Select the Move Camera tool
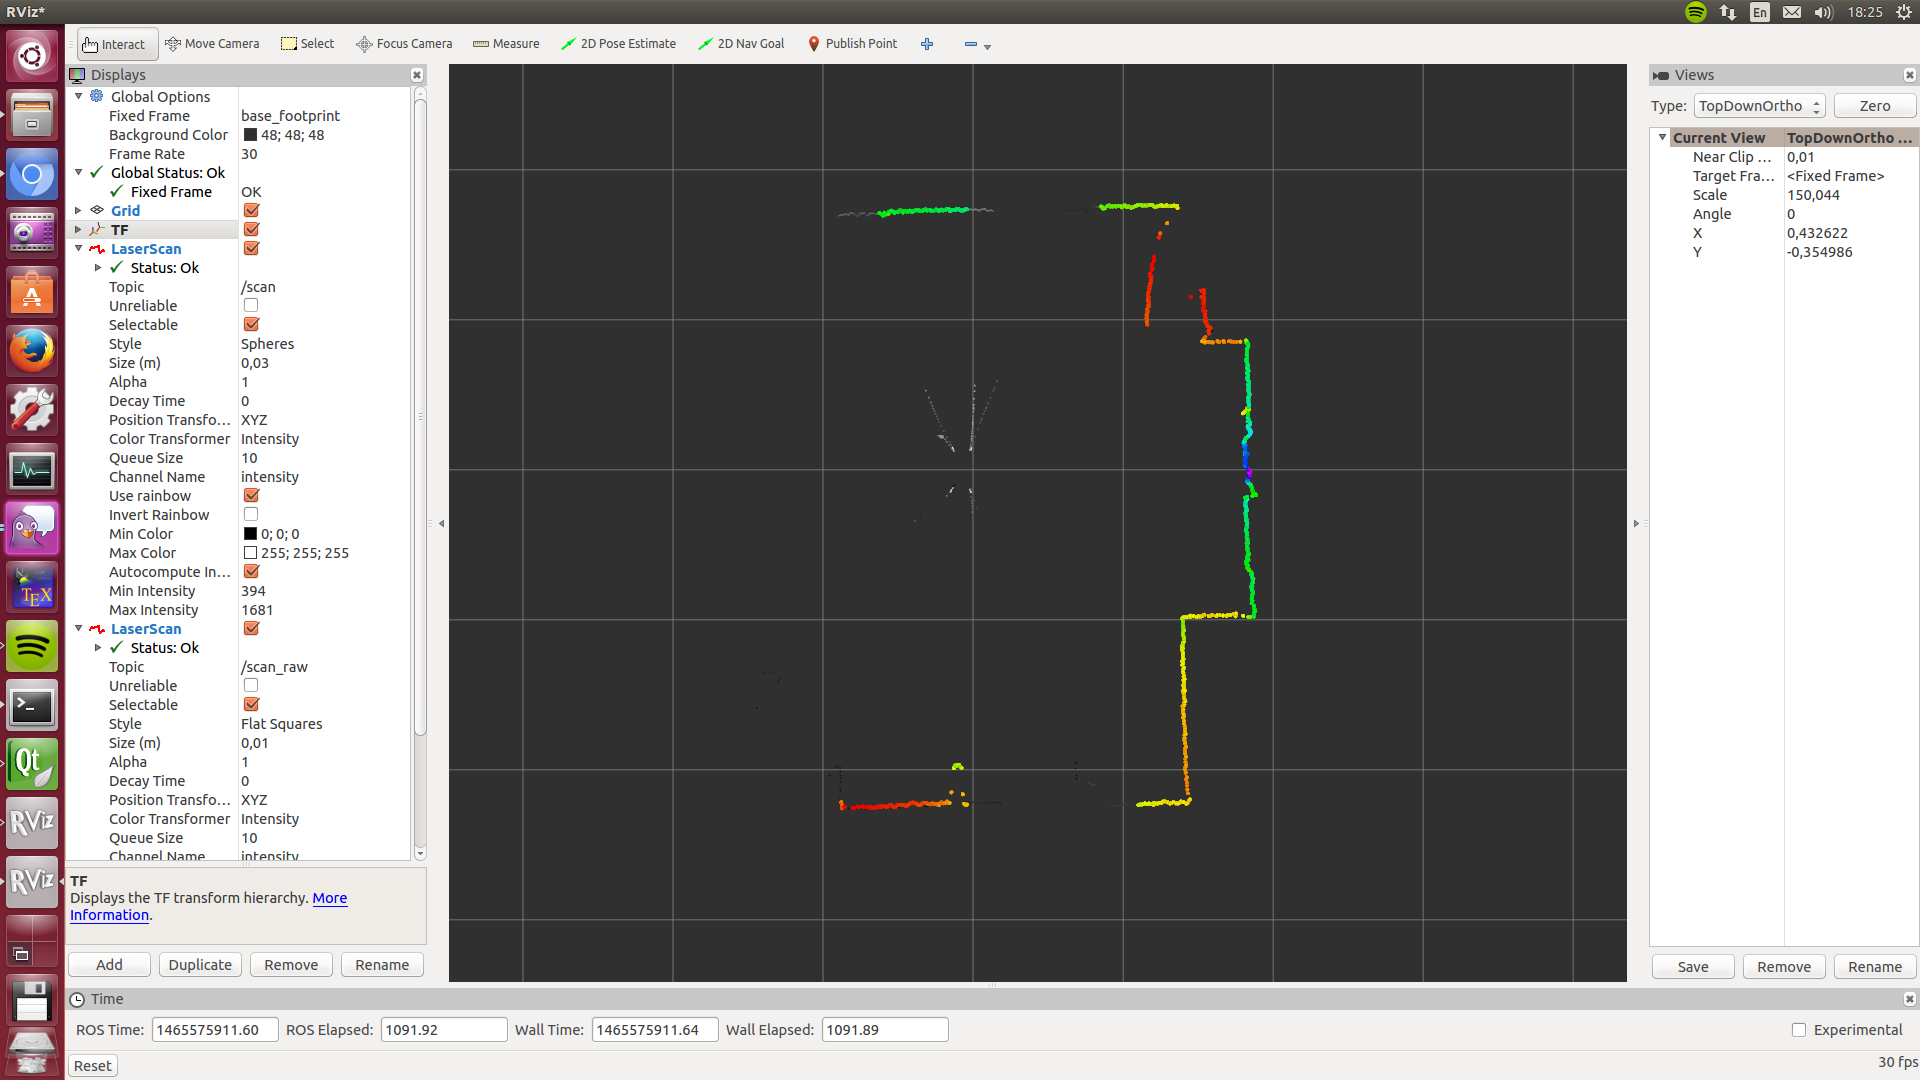 click(212, 44)
